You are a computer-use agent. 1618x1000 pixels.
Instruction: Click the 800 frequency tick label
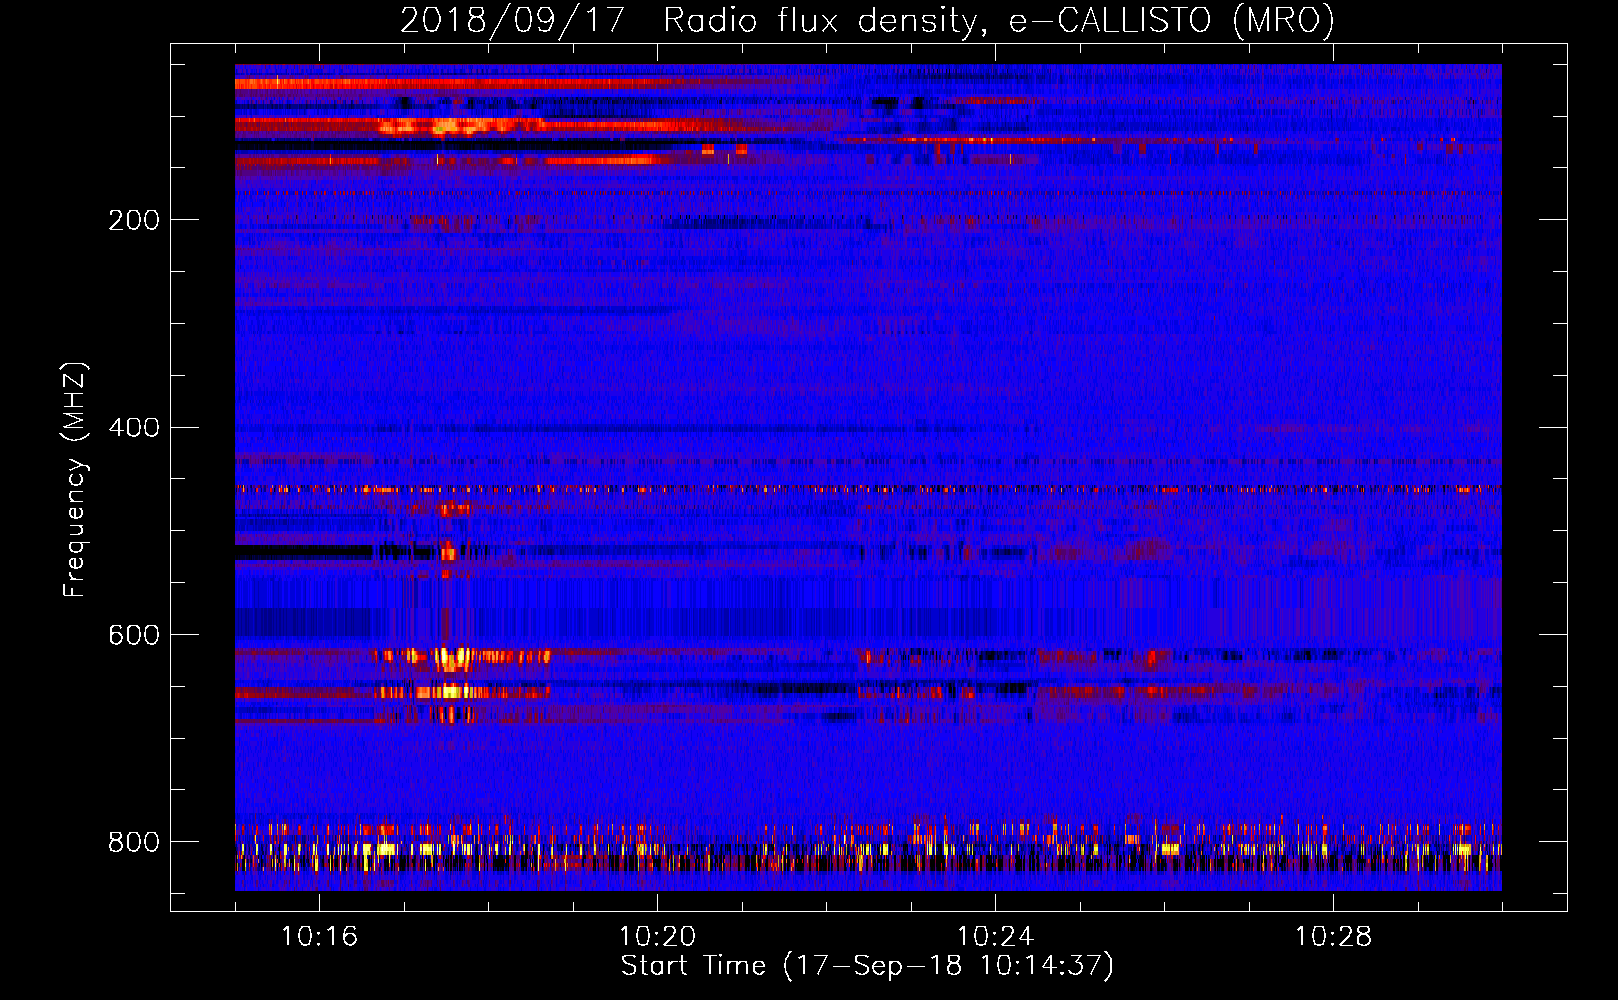tap(134, 842)
